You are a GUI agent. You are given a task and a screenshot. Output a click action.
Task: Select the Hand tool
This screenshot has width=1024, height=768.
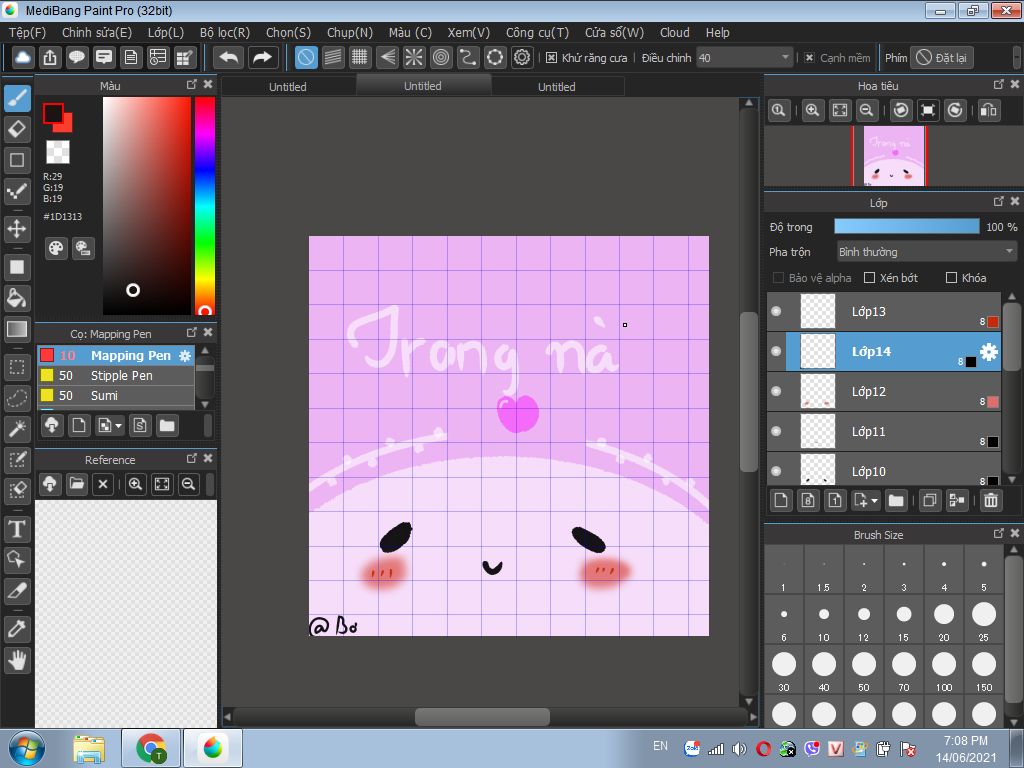17,660
